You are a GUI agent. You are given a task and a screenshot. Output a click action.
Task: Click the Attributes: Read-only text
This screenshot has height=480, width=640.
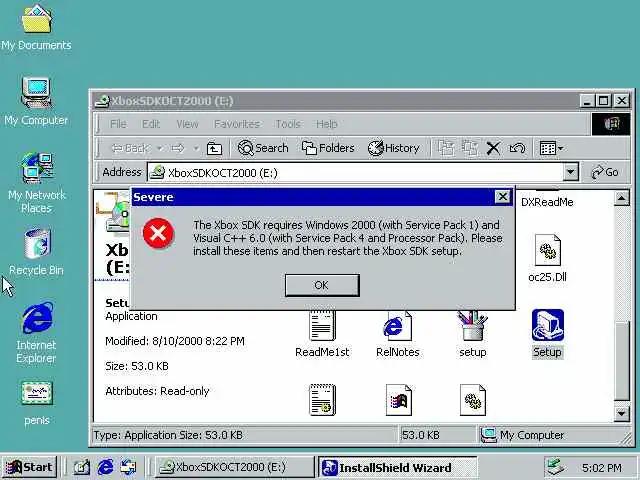(157, 391)
